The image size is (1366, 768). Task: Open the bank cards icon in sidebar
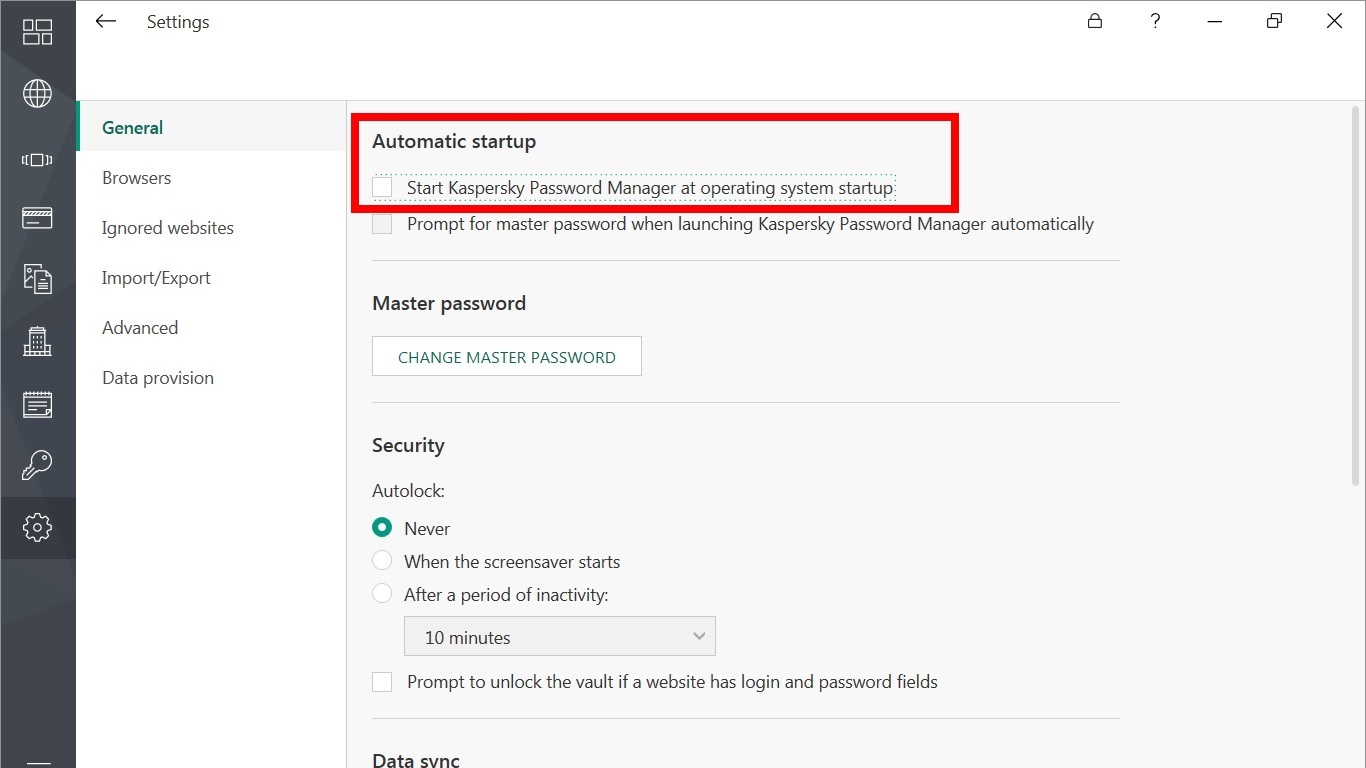click(37, 218)
